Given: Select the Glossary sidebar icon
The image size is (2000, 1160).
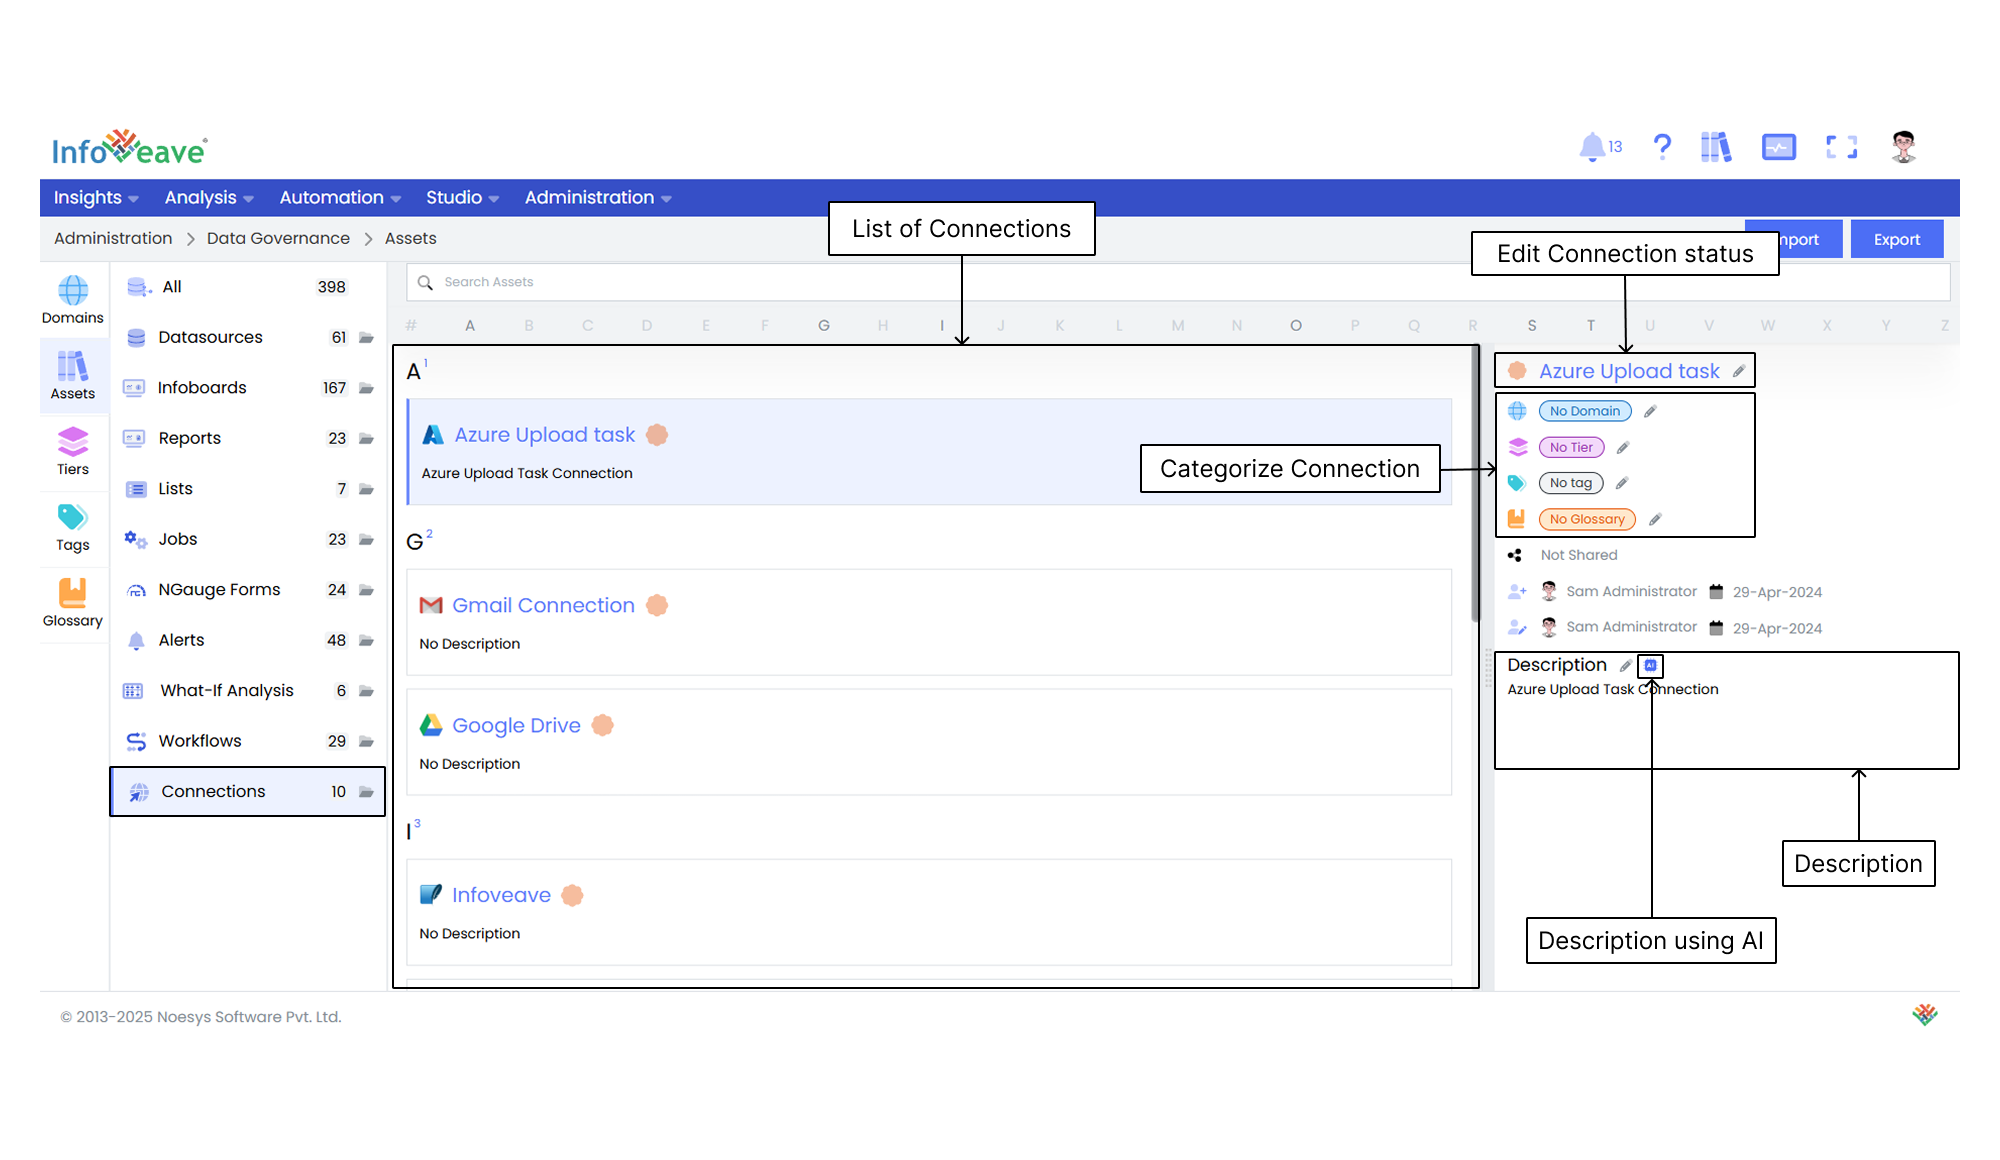Looking at the screenshot, I should [x=73, y=603].
